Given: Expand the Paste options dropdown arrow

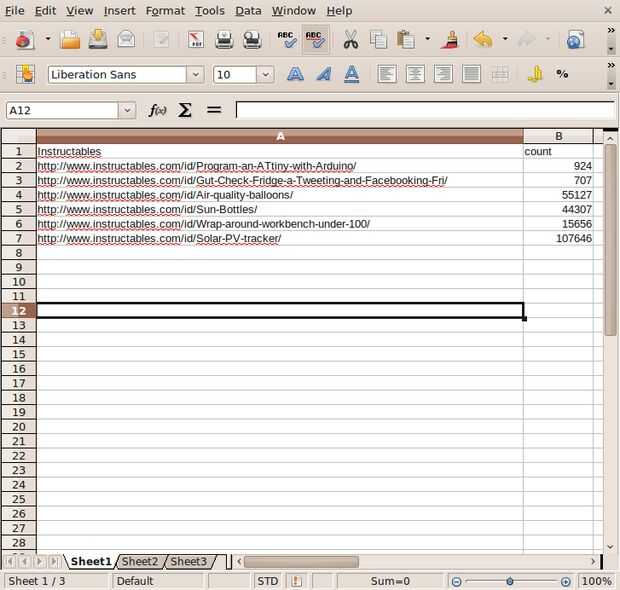Looking at the screenshot, I should (x=427, y=39).
